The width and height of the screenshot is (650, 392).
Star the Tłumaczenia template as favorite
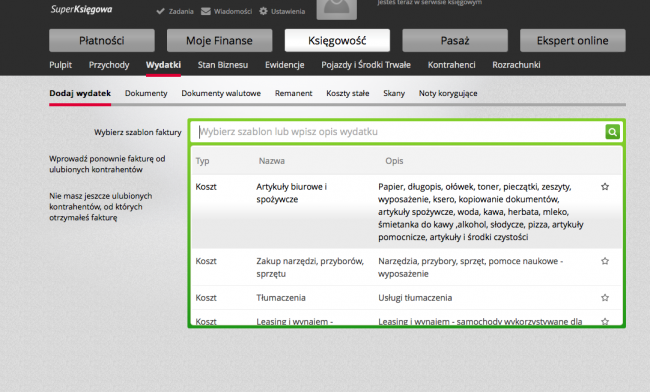click(x=605, y=297)
